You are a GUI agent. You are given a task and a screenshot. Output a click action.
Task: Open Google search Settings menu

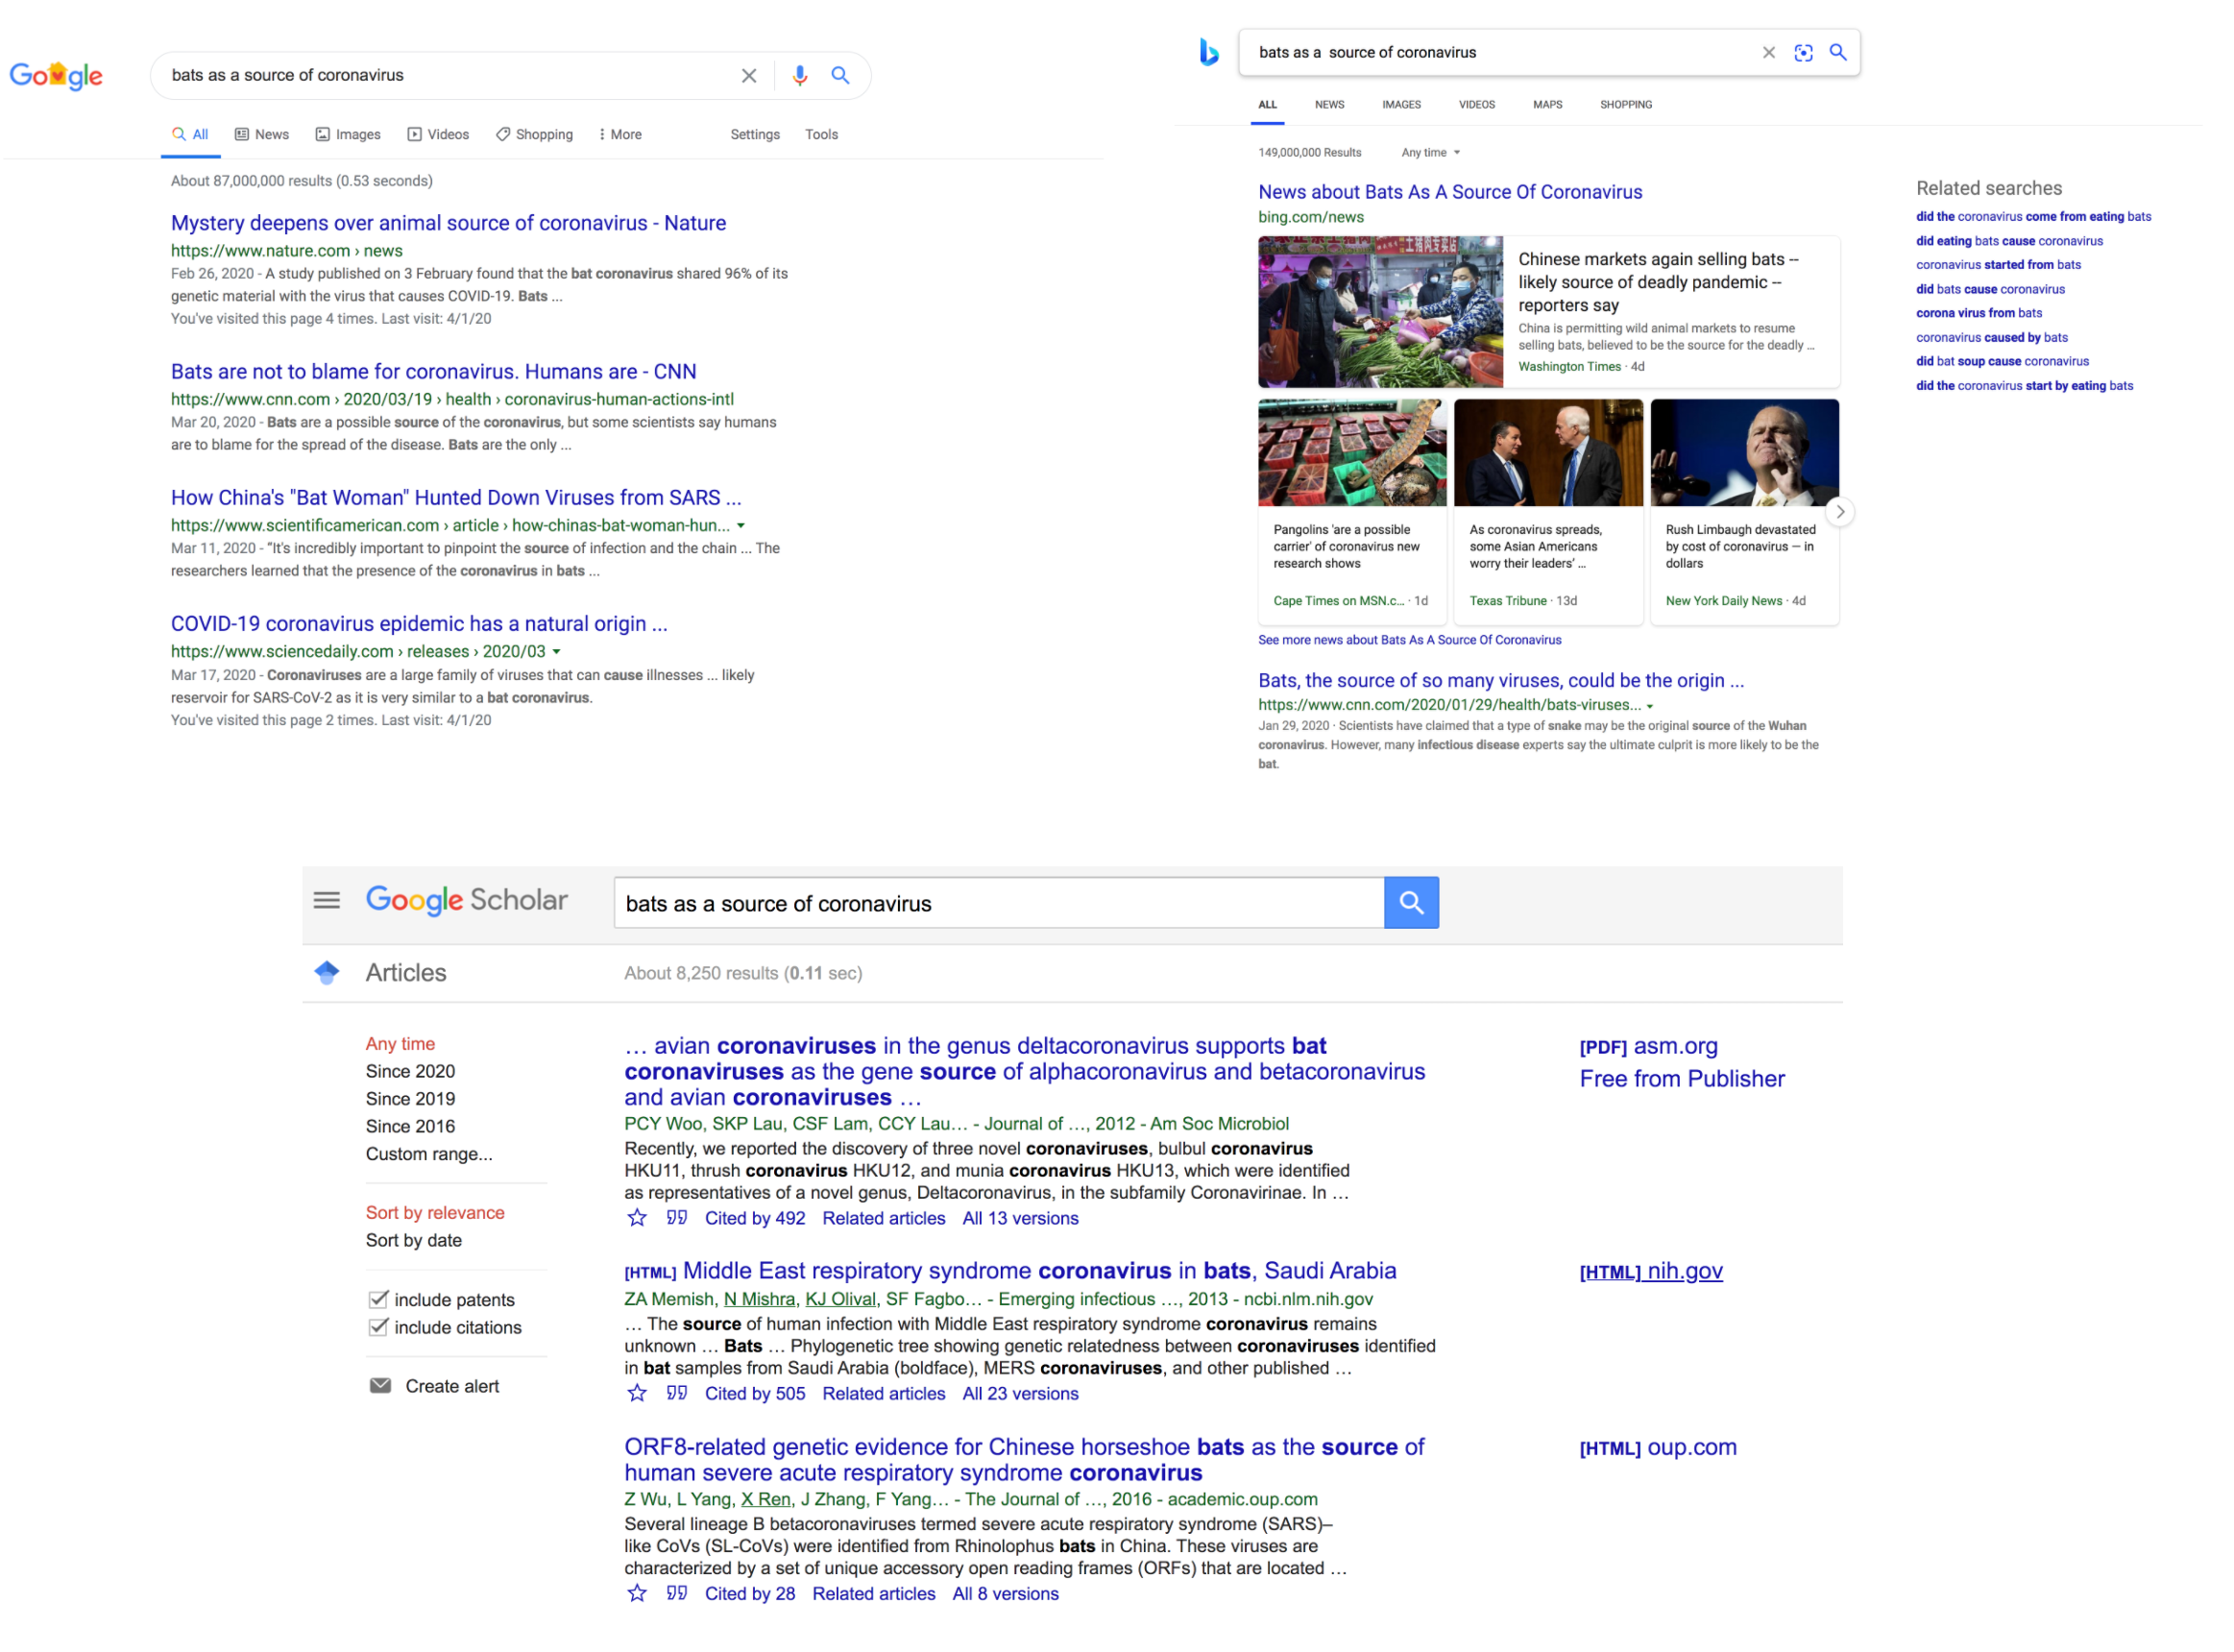(x=755, y=135)
